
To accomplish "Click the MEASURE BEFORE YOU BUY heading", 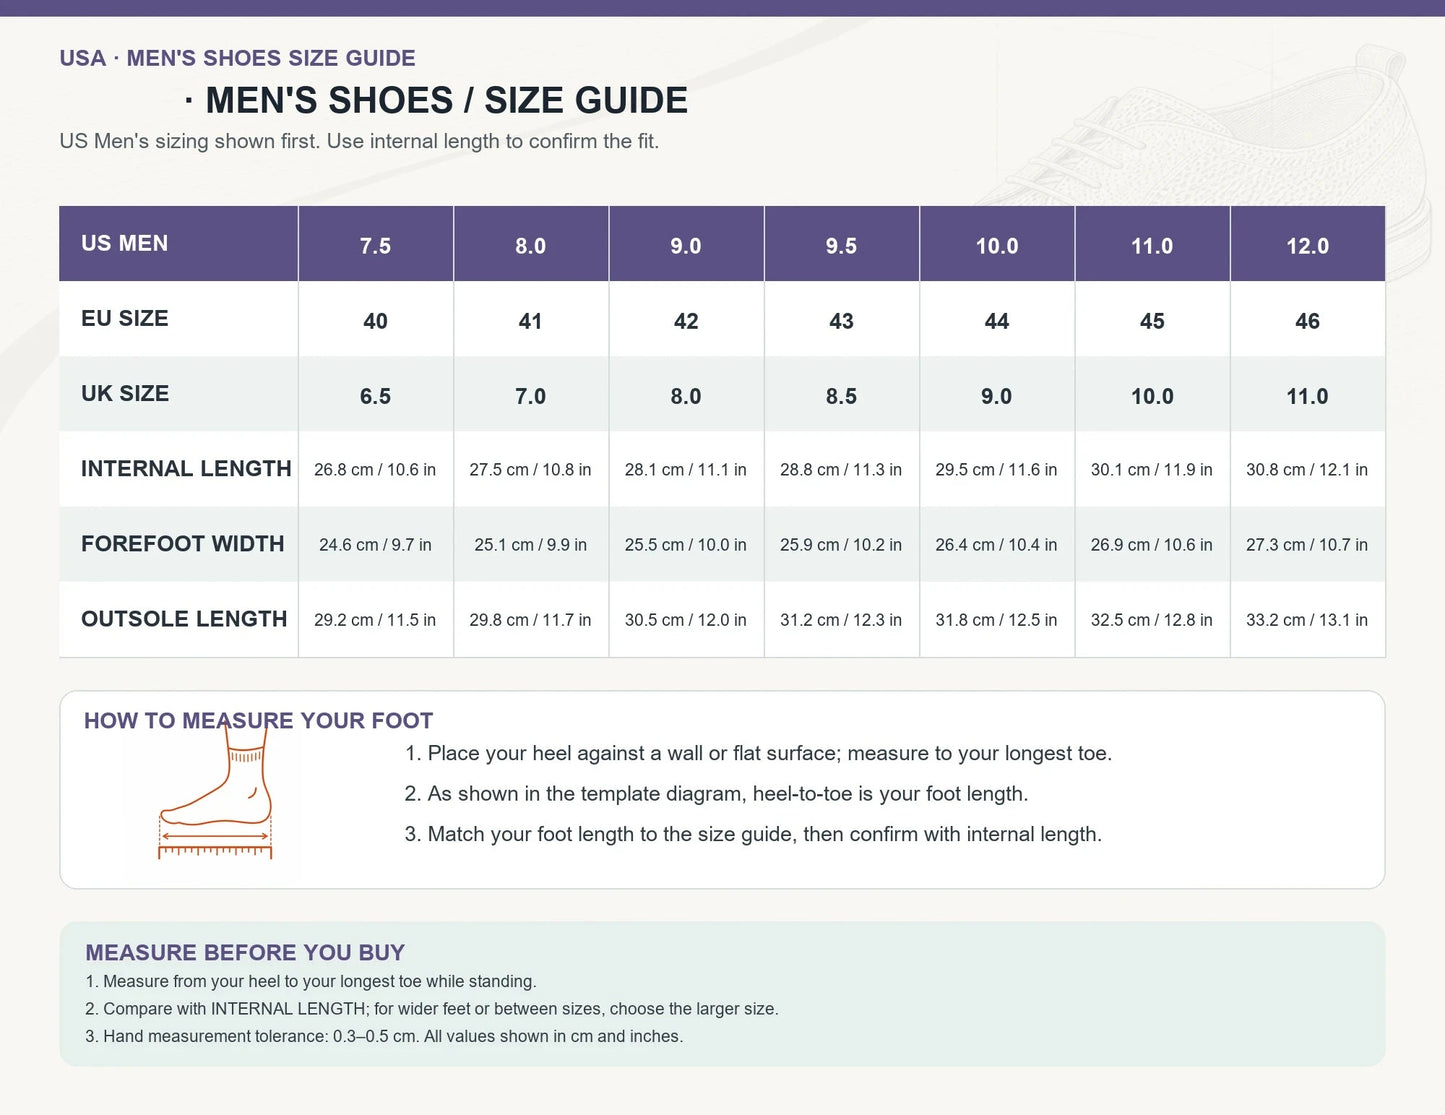I will click(x=245, y=953).
